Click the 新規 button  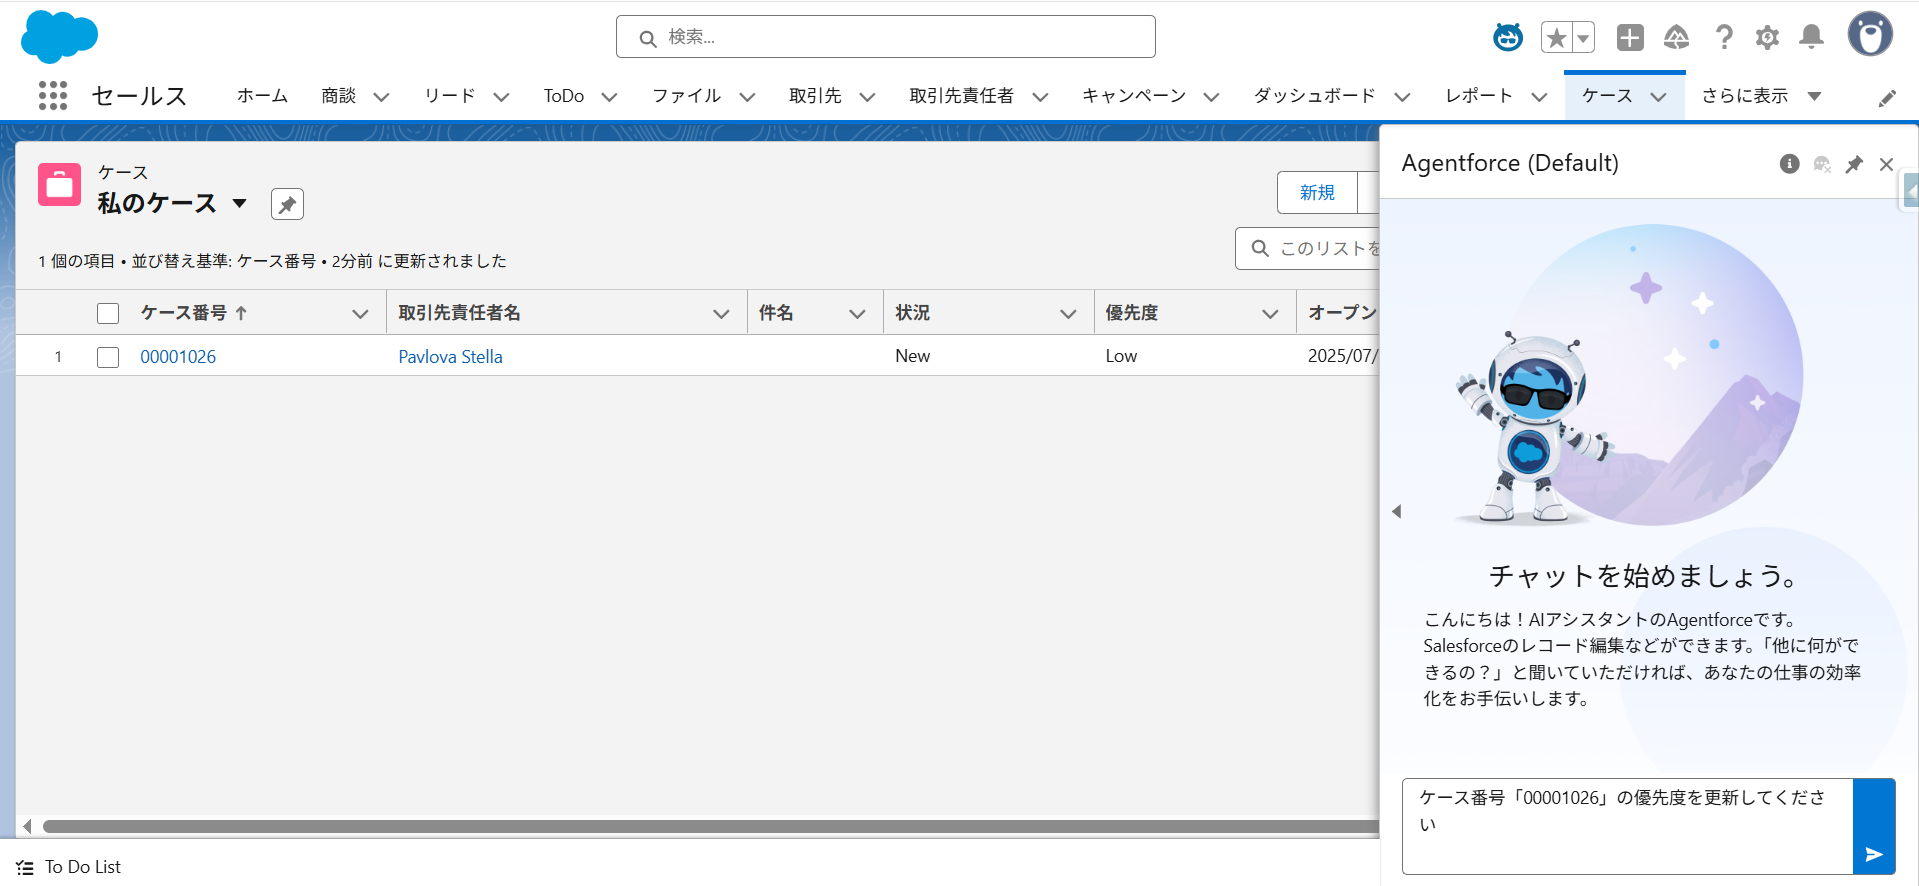point(1317,193)
